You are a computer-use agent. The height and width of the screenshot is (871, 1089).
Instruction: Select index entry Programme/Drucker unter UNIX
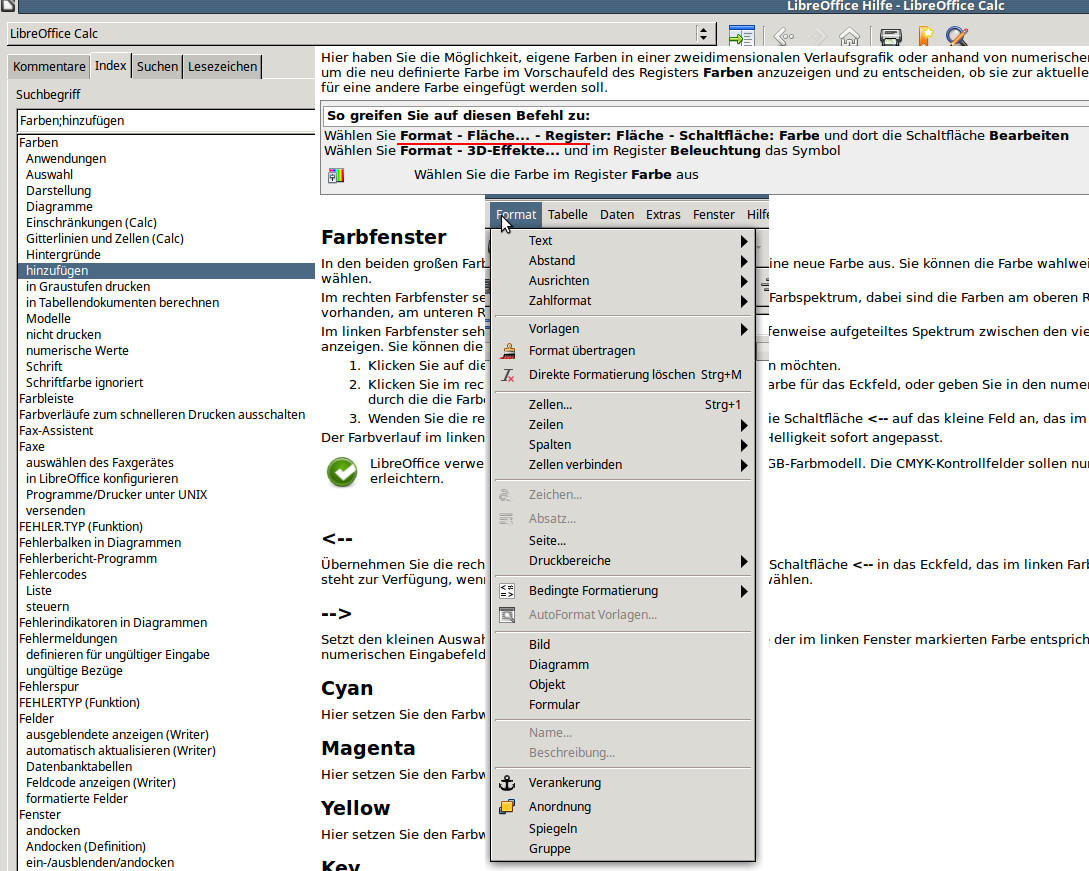(x=117, y=495)
